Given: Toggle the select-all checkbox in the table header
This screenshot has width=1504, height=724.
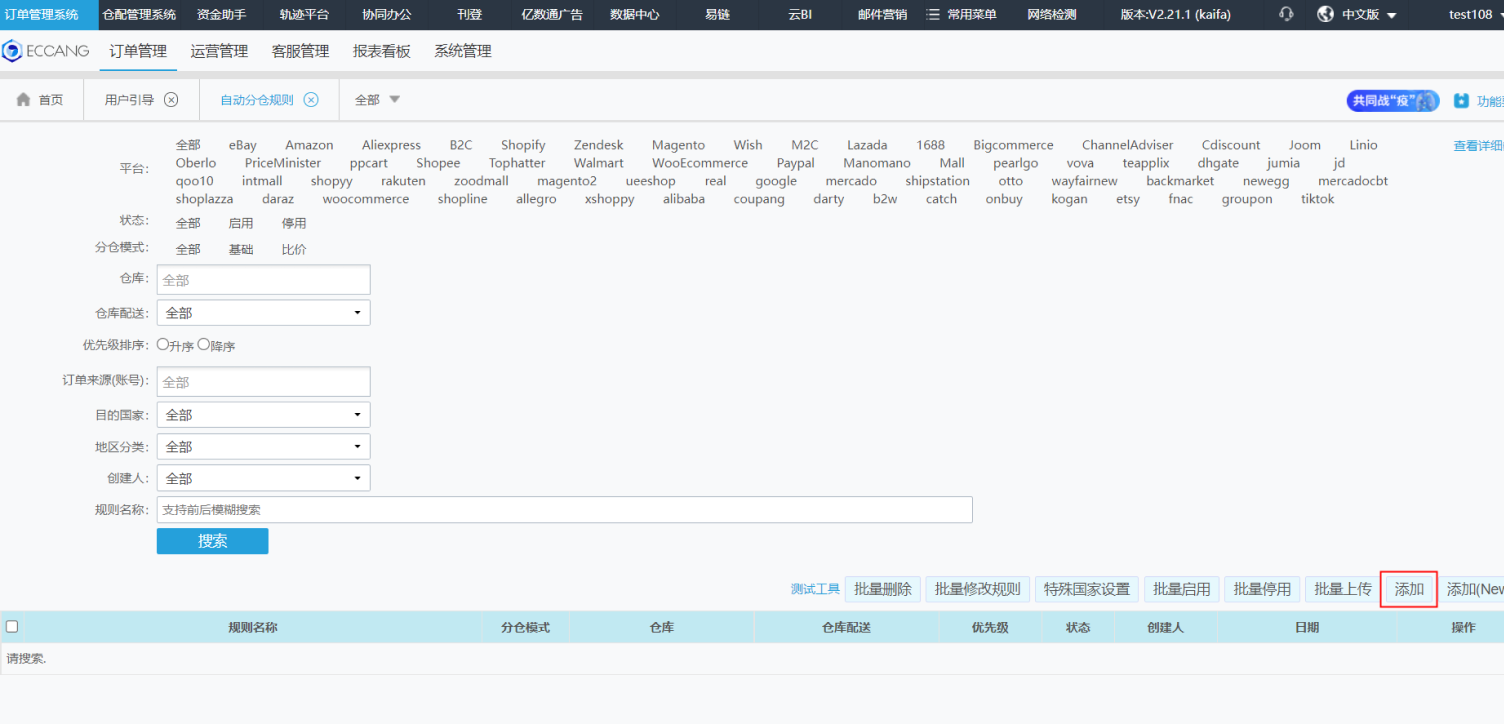Looking at the screenshot, I should coord(12,627).
